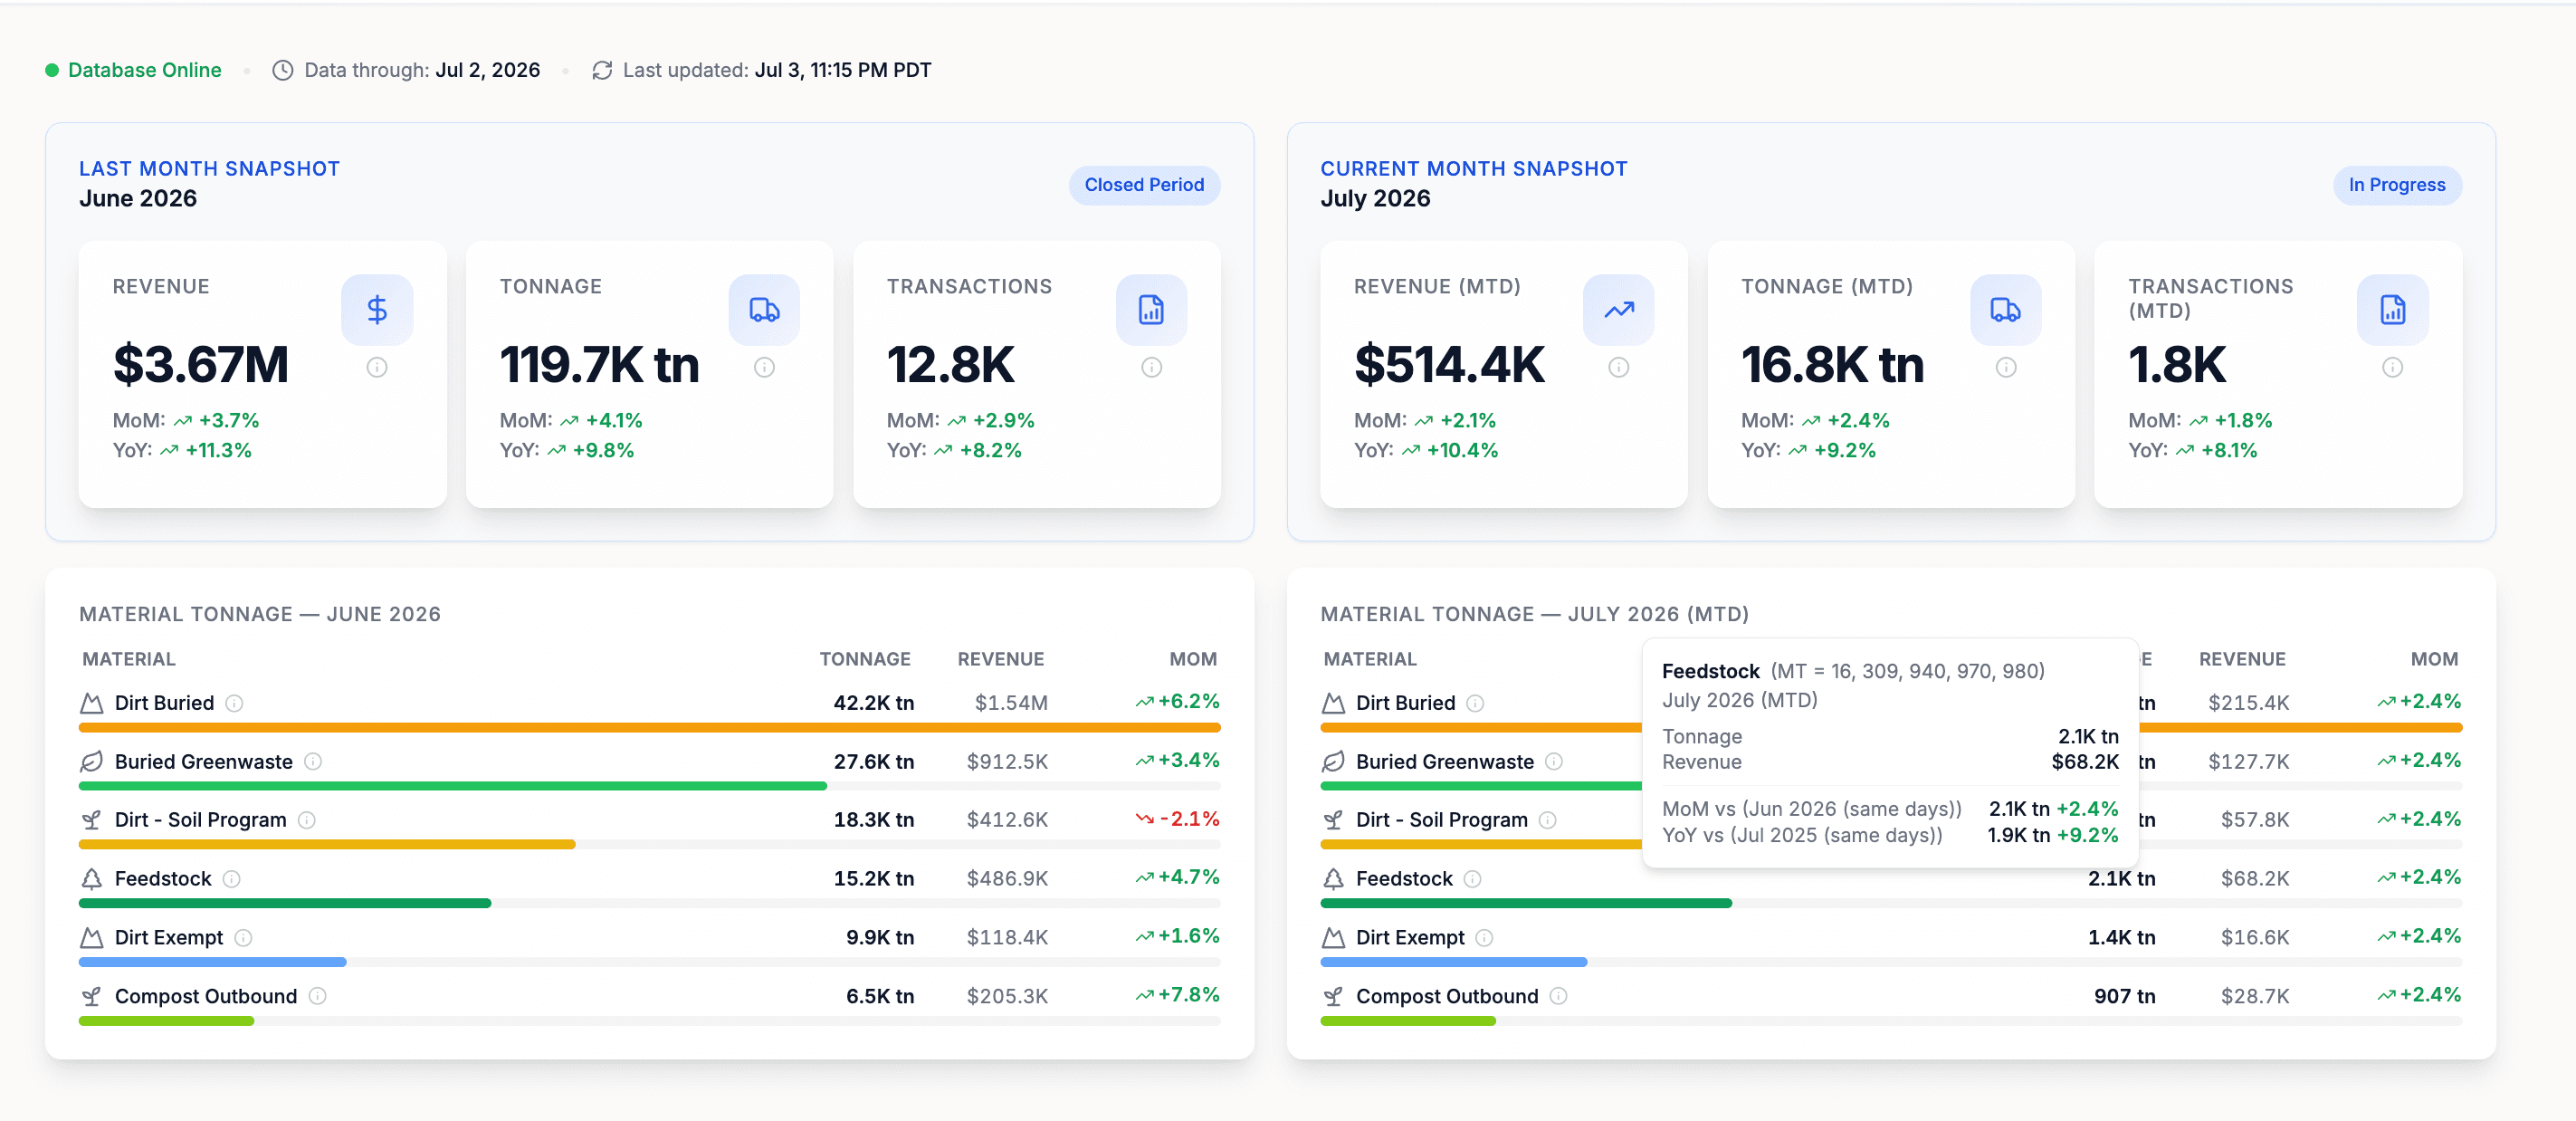
Task: Click info icon beside June Buried Greenwaste
Action: [313, 762]
